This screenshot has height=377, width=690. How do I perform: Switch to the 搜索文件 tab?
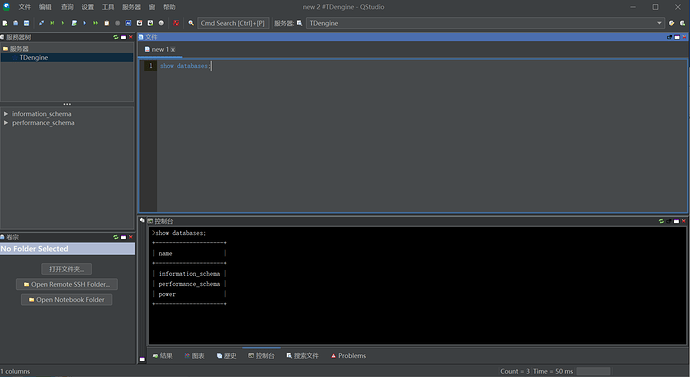point(302,355)
